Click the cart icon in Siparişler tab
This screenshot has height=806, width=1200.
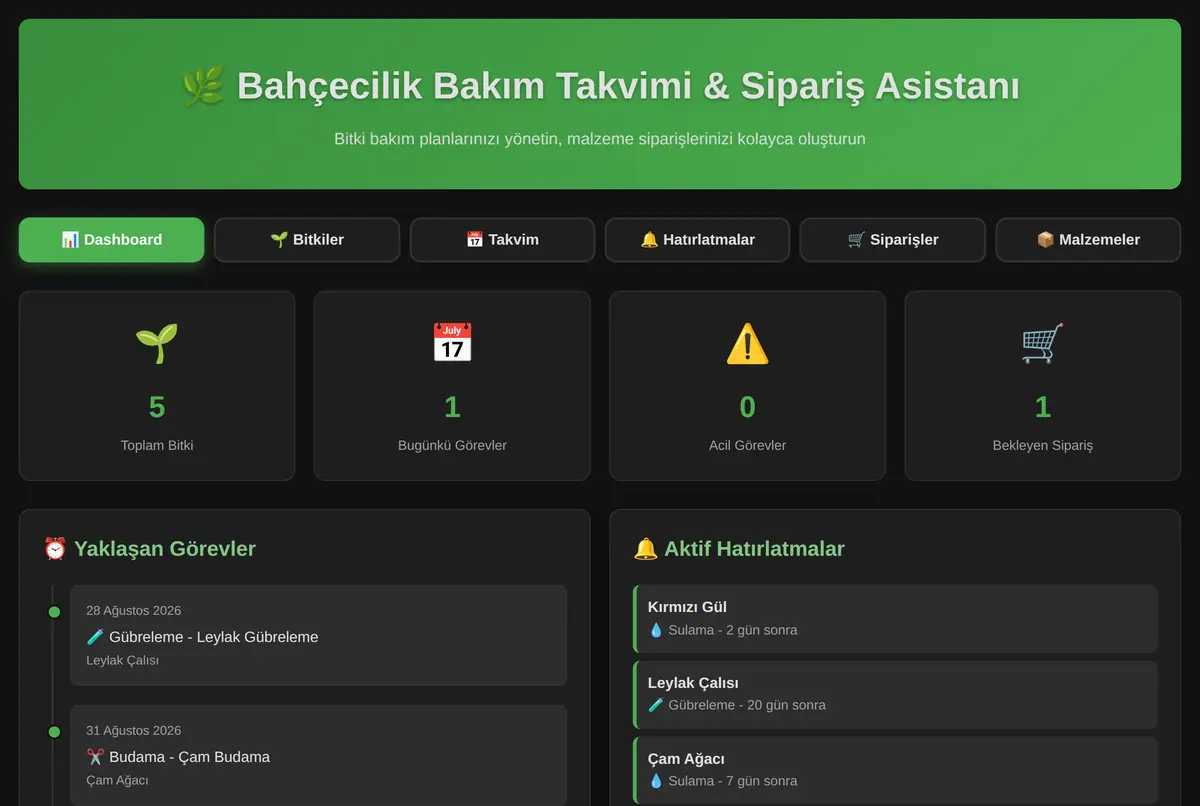pyautogui.click(x=856, y=240)
